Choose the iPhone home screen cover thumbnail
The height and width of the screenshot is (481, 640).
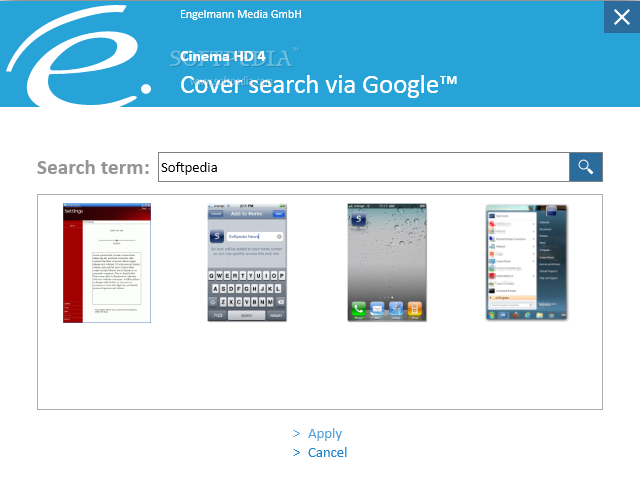(387, 263)
